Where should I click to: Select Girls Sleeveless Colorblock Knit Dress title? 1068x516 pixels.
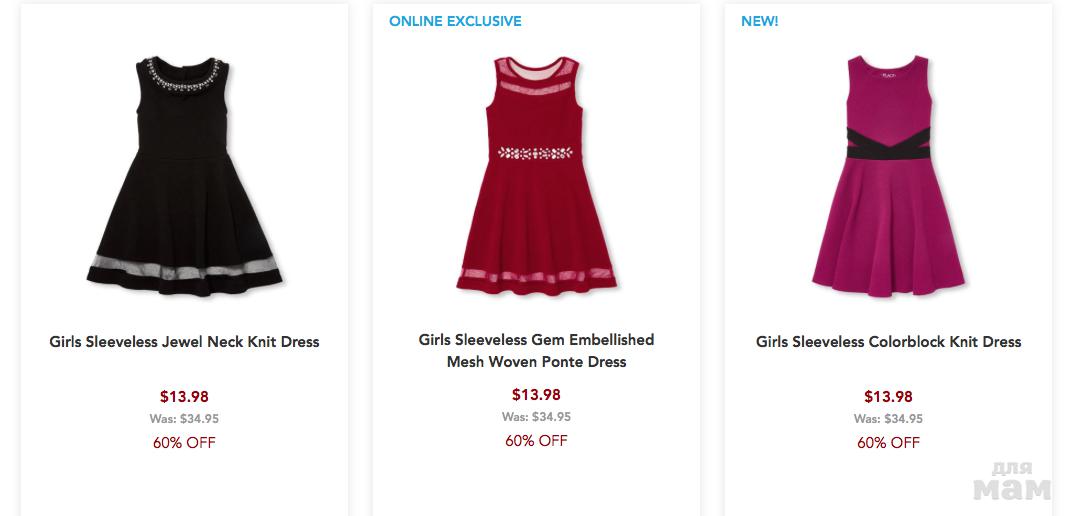pyautogui.click(x=888, y=342)
